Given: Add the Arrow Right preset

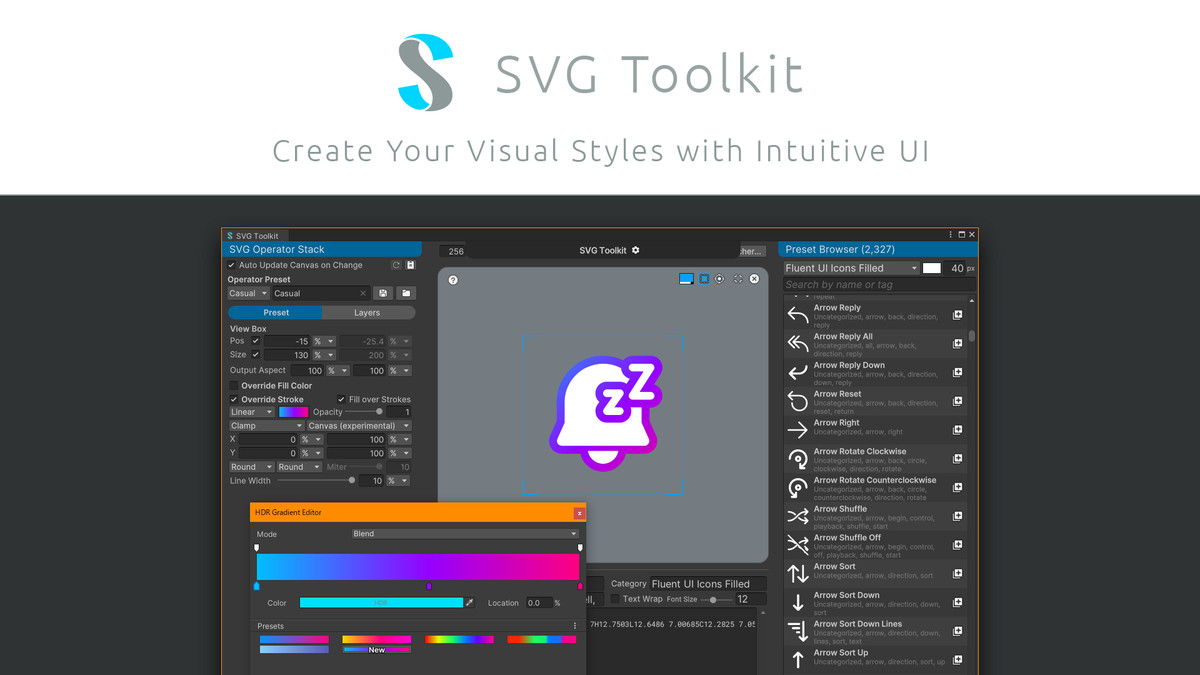Looking at the screenshot, I should [957, 430].
